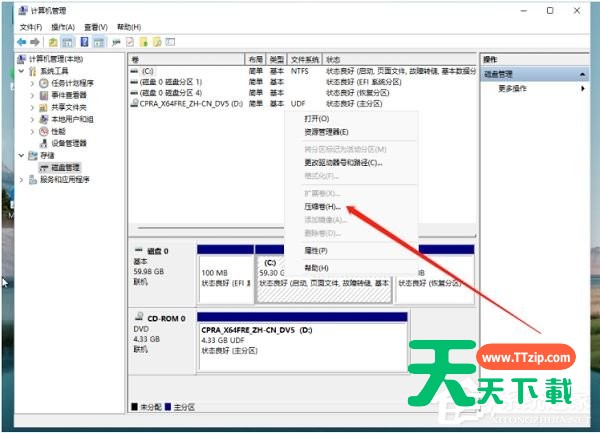Image resolution: width=600 pixels, height=433 pixels.
Task: Select the 服务和应用程序 tree item
Action: pos(65,179)
